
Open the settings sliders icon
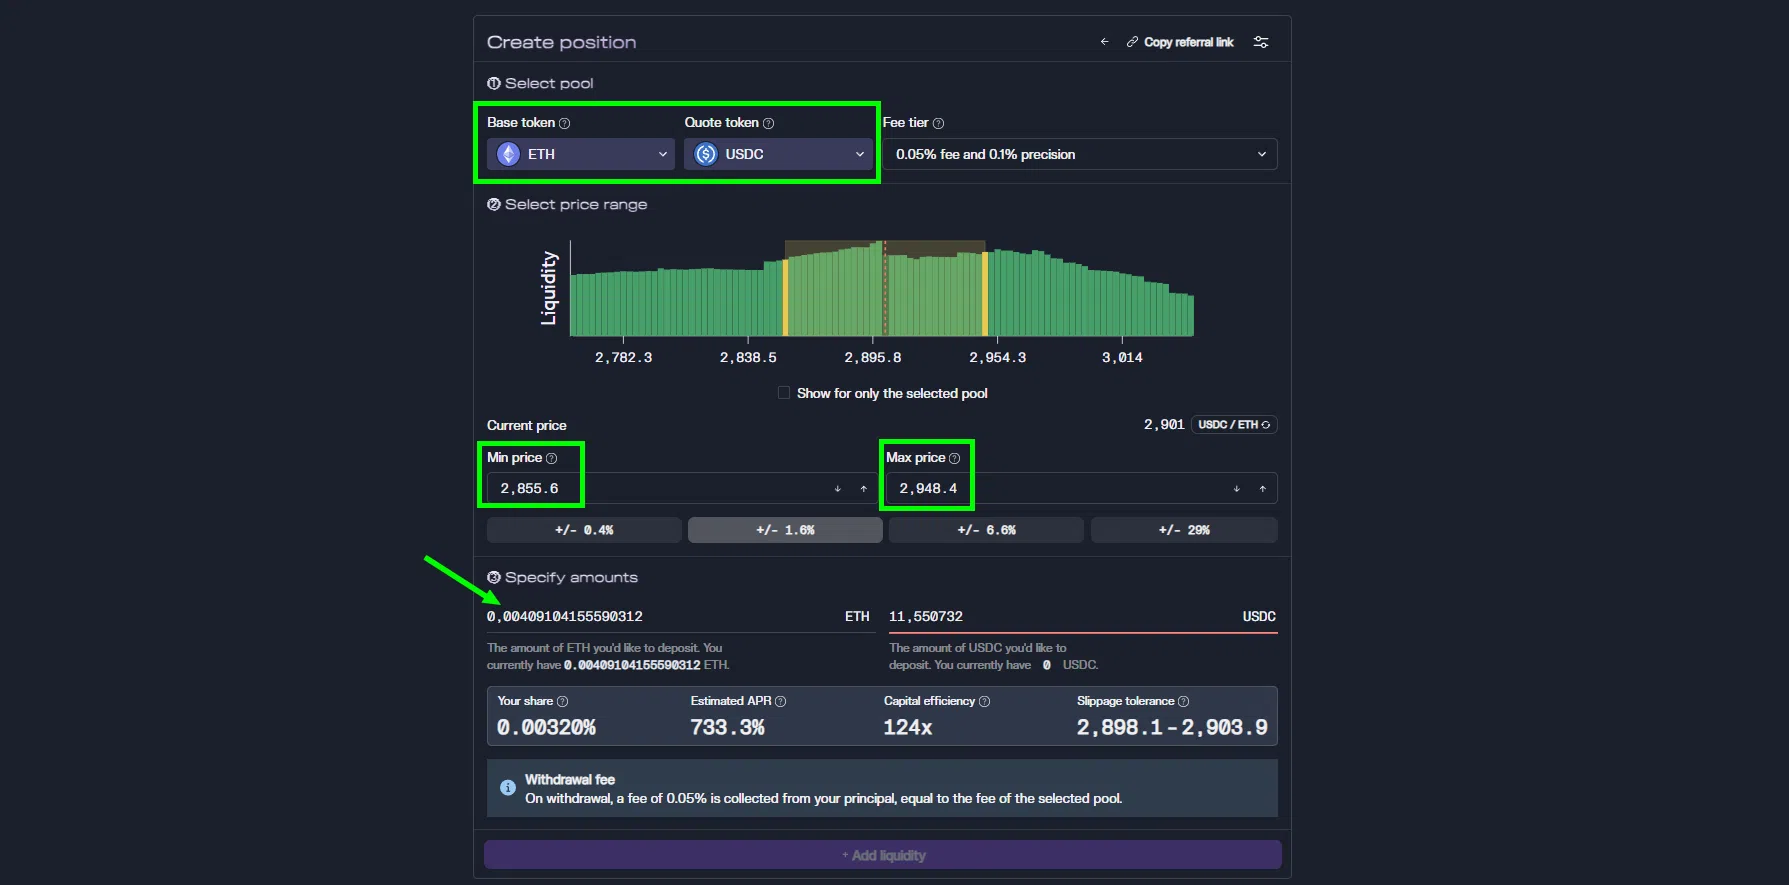pyautogui.click(x=1261, y=42)
